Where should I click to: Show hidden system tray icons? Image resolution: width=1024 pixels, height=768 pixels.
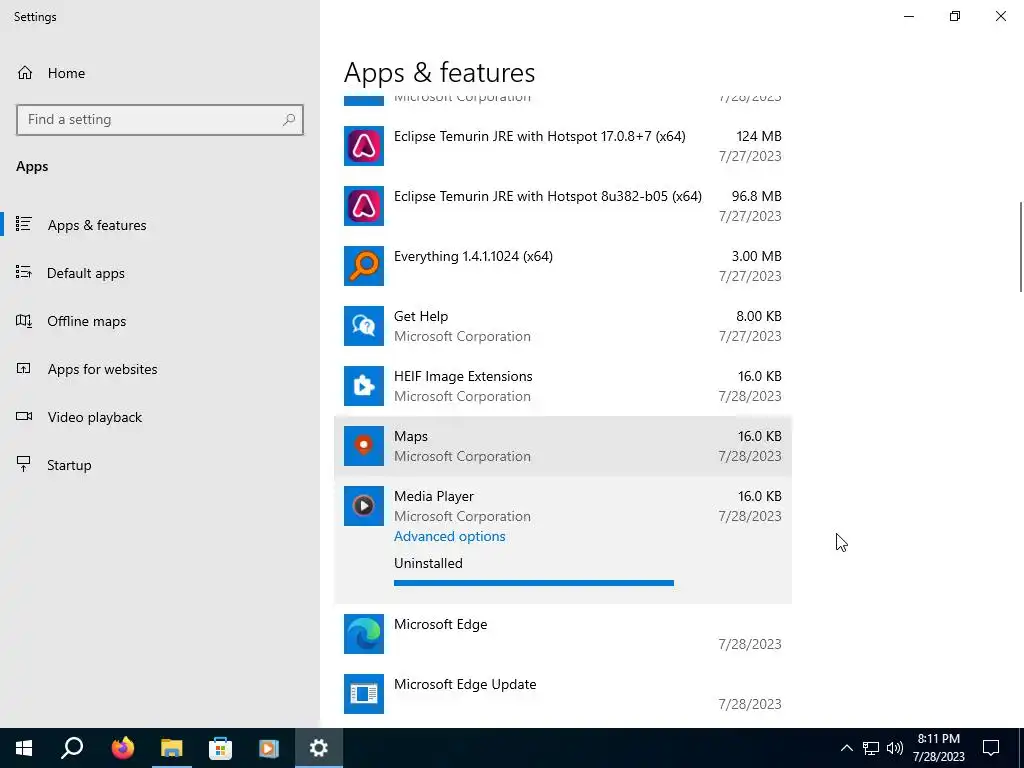pos(846,748)
